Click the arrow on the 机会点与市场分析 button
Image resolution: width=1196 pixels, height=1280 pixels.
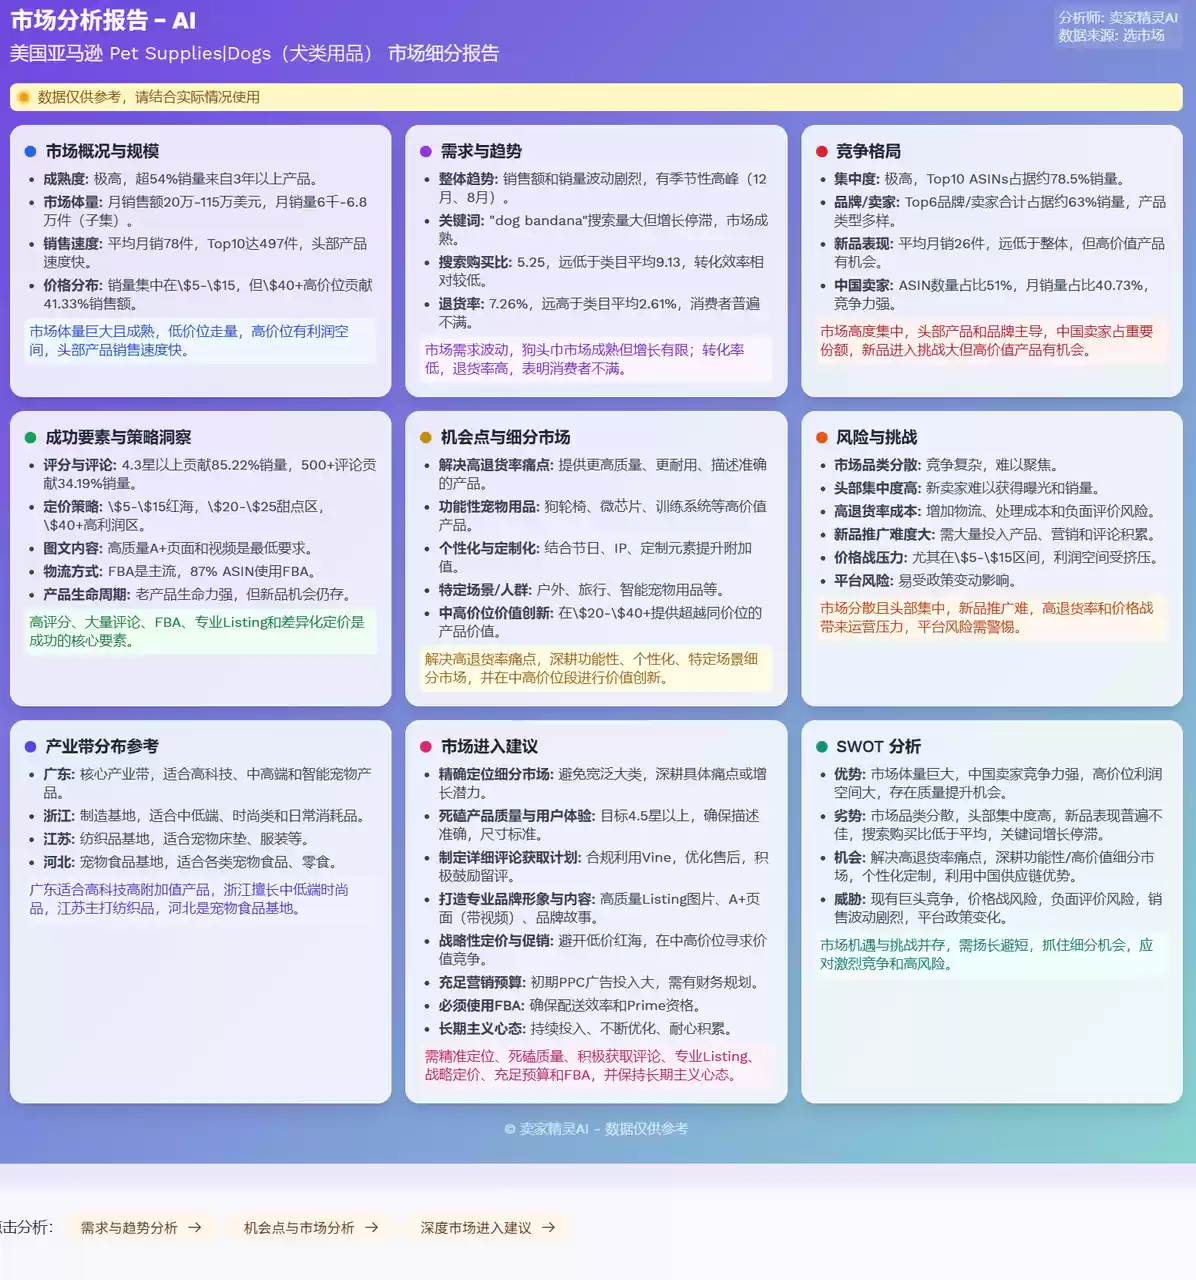[372, 1227]
